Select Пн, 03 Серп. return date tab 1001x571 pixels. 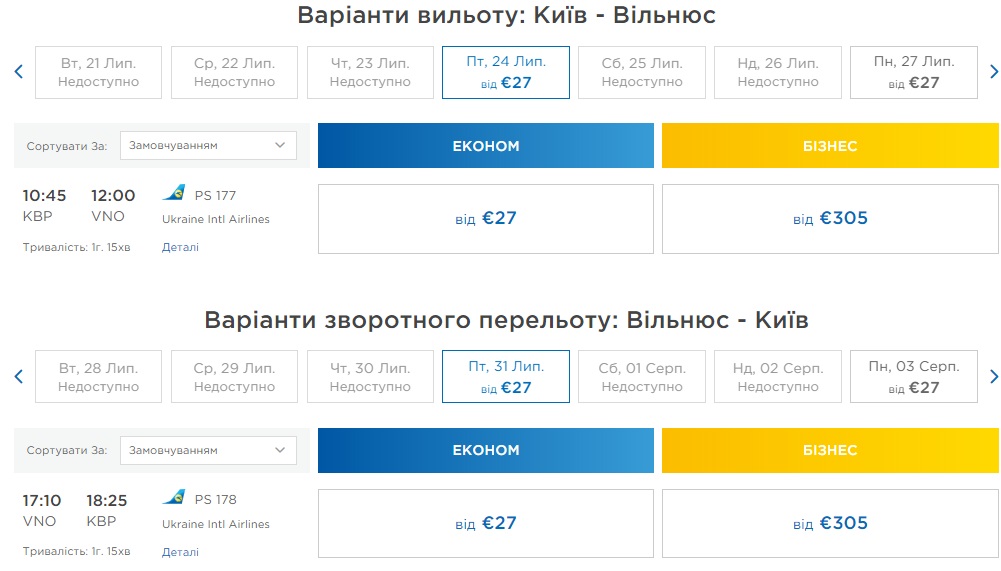[913, 377]
